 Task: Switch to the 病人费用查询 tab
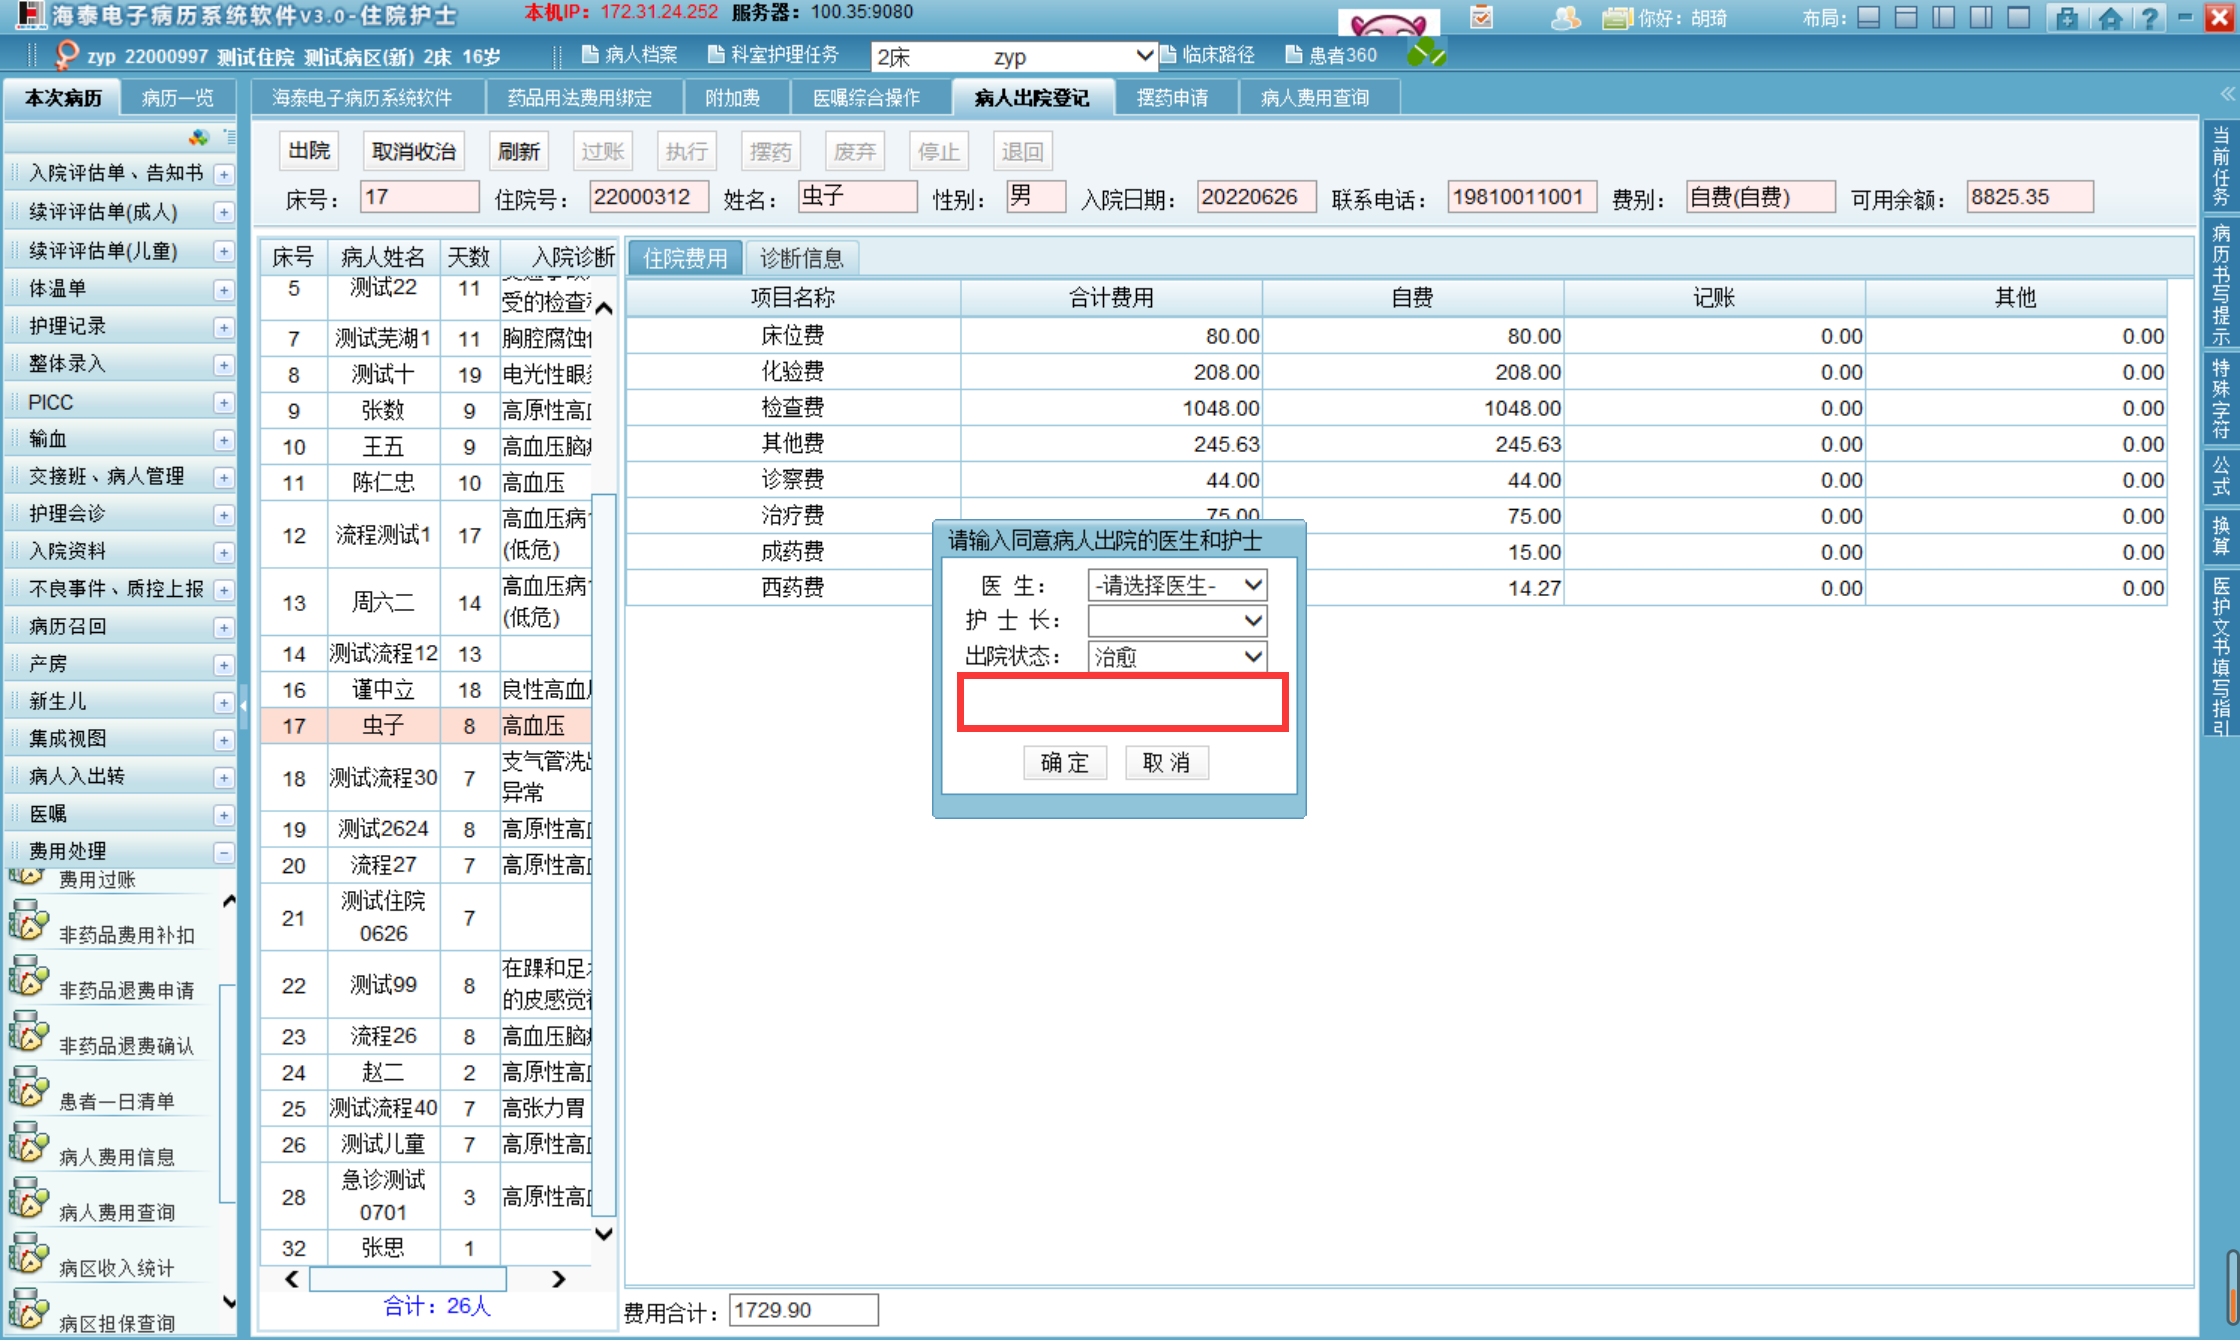click(1314, 98)
